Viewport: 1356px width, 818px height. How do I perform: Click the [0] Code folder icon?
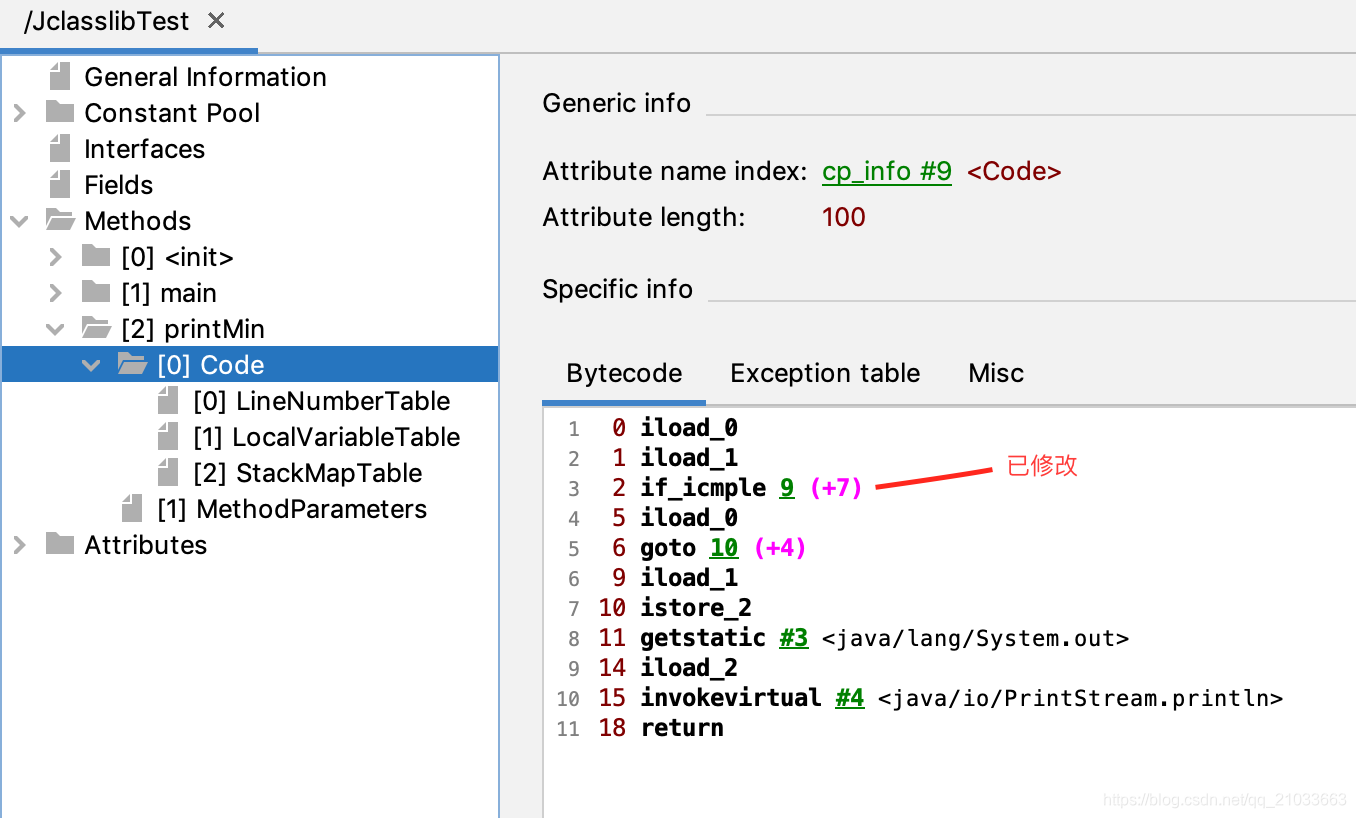click(x=132, y=364)
